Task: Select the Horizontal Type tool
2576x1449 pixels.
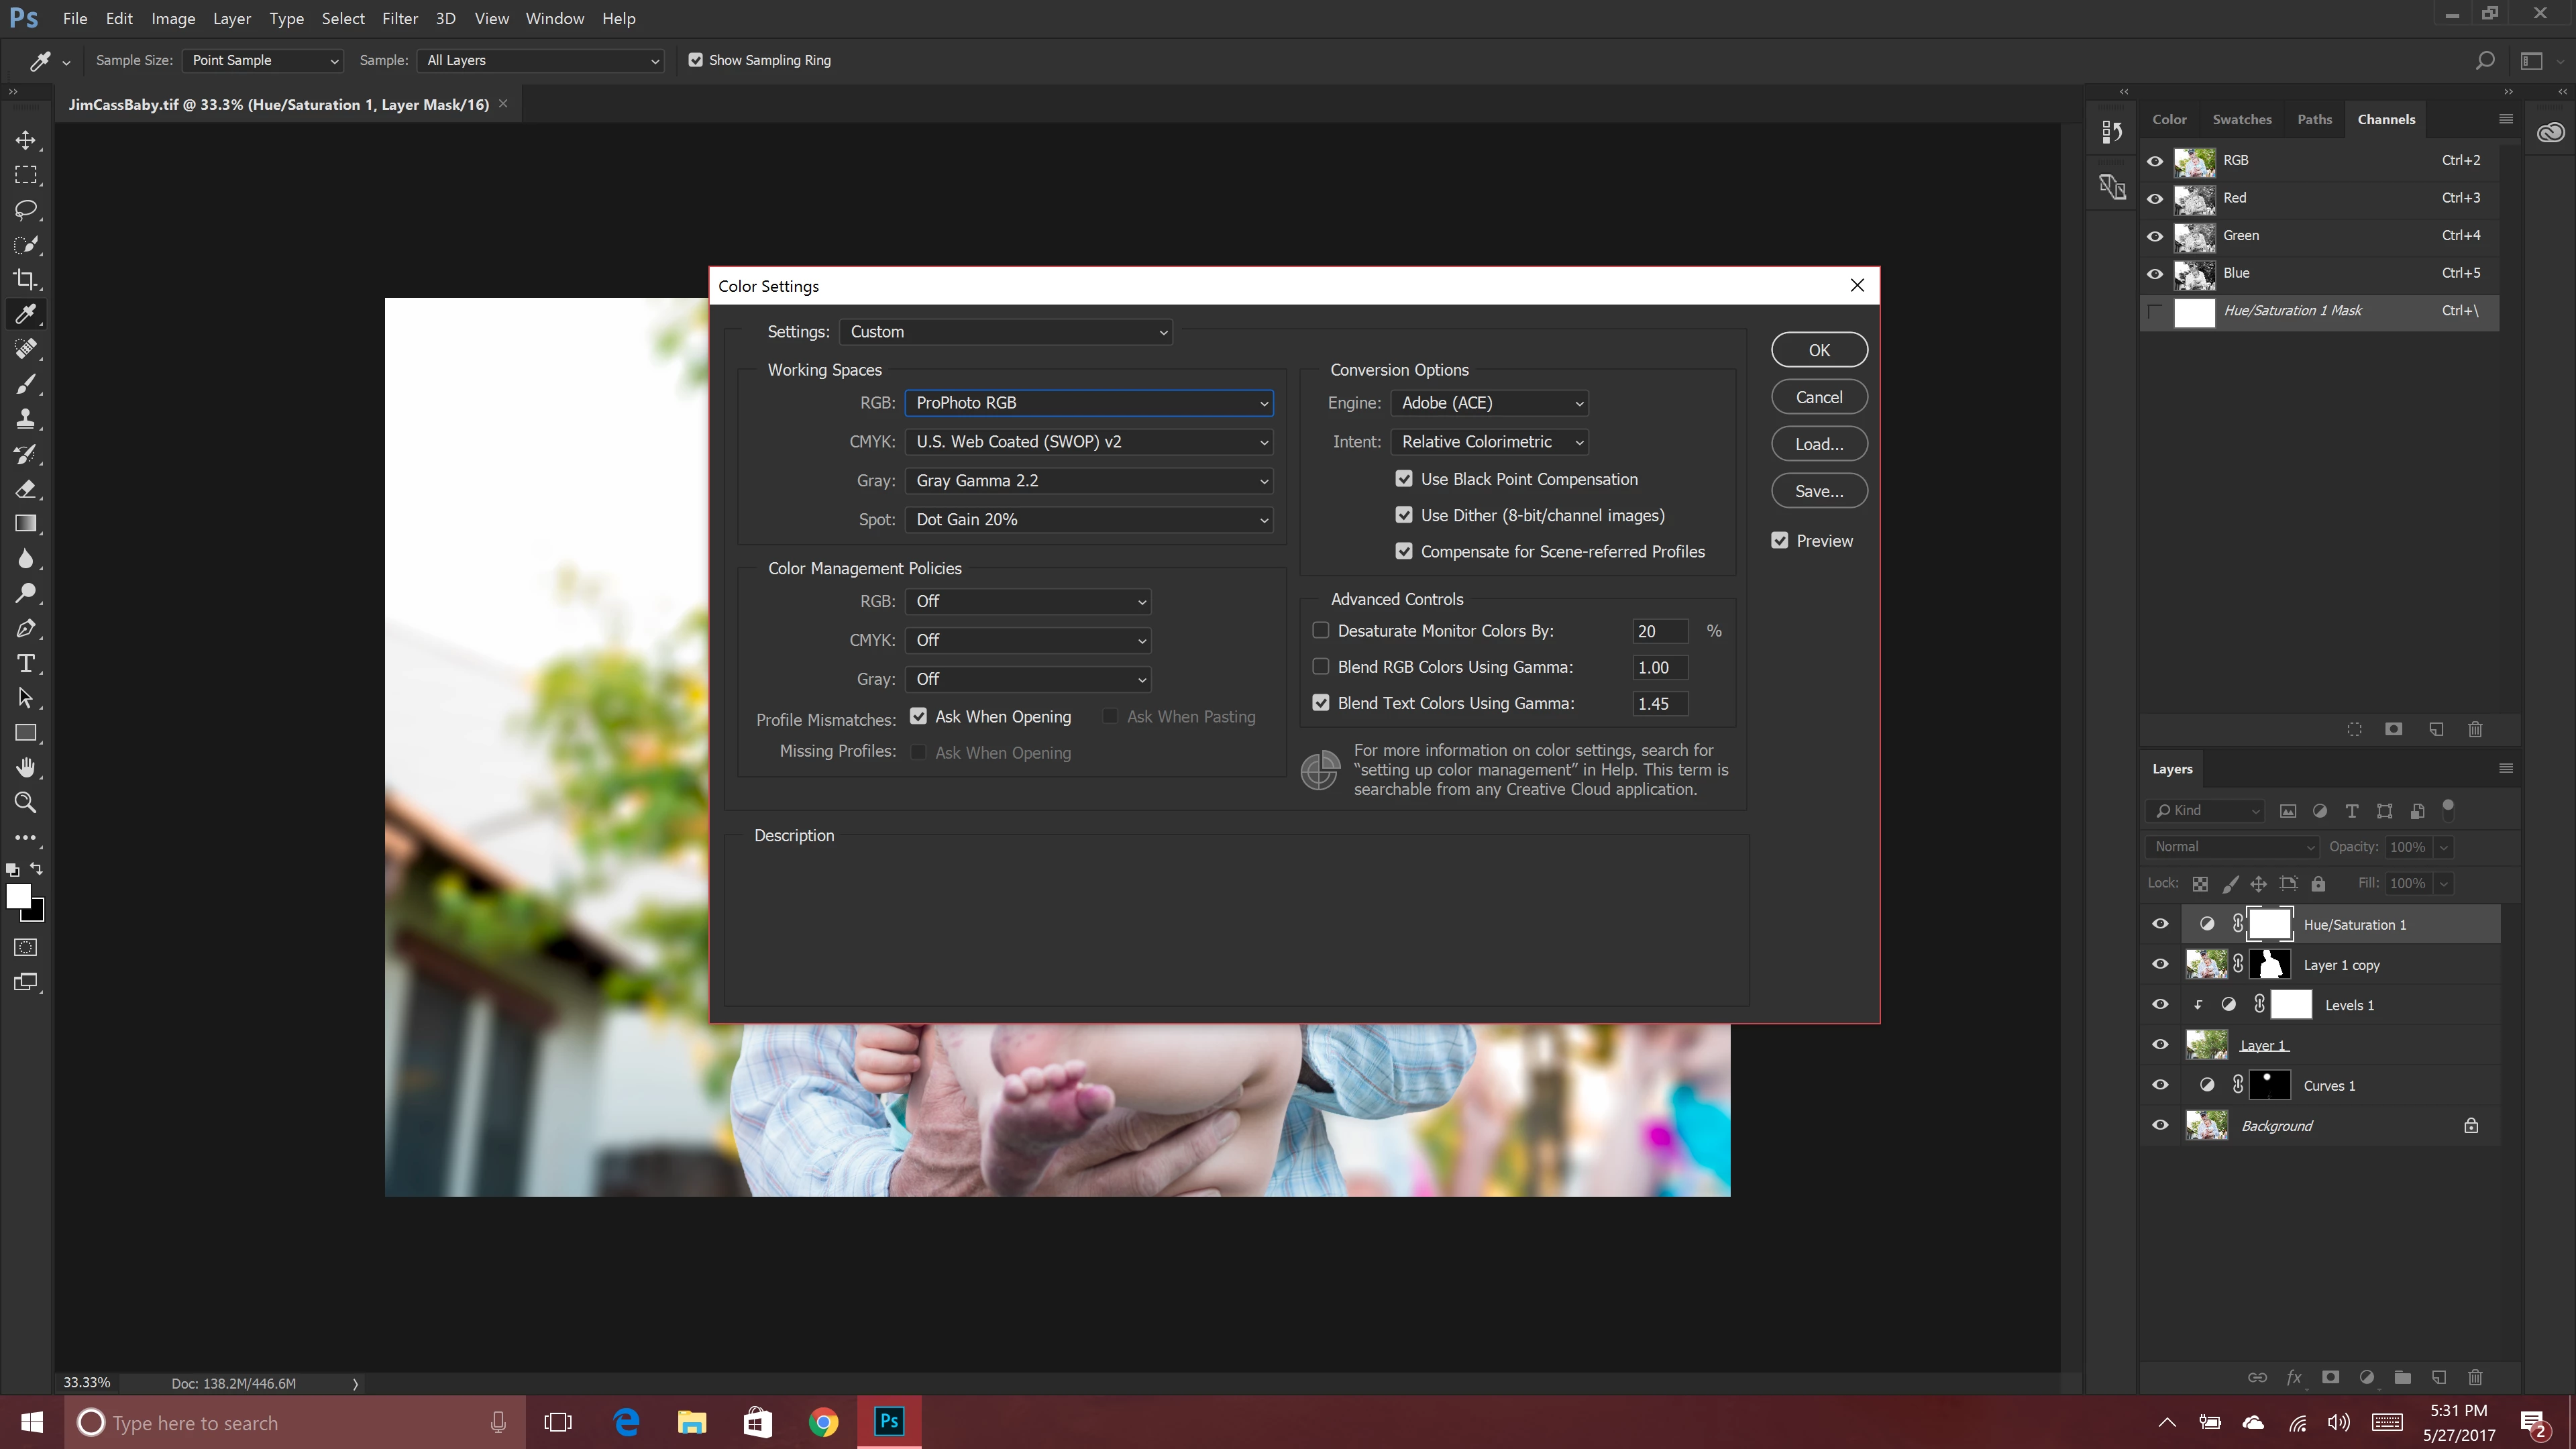Action: coord(26,663)
